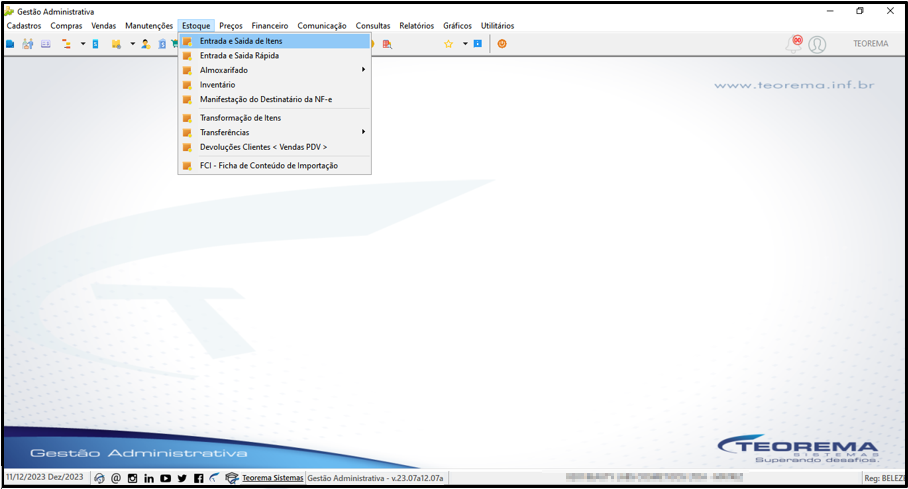Open the Cadastros menu
Image resolution: width=908 pixels, height=489 pixels.
24,25
